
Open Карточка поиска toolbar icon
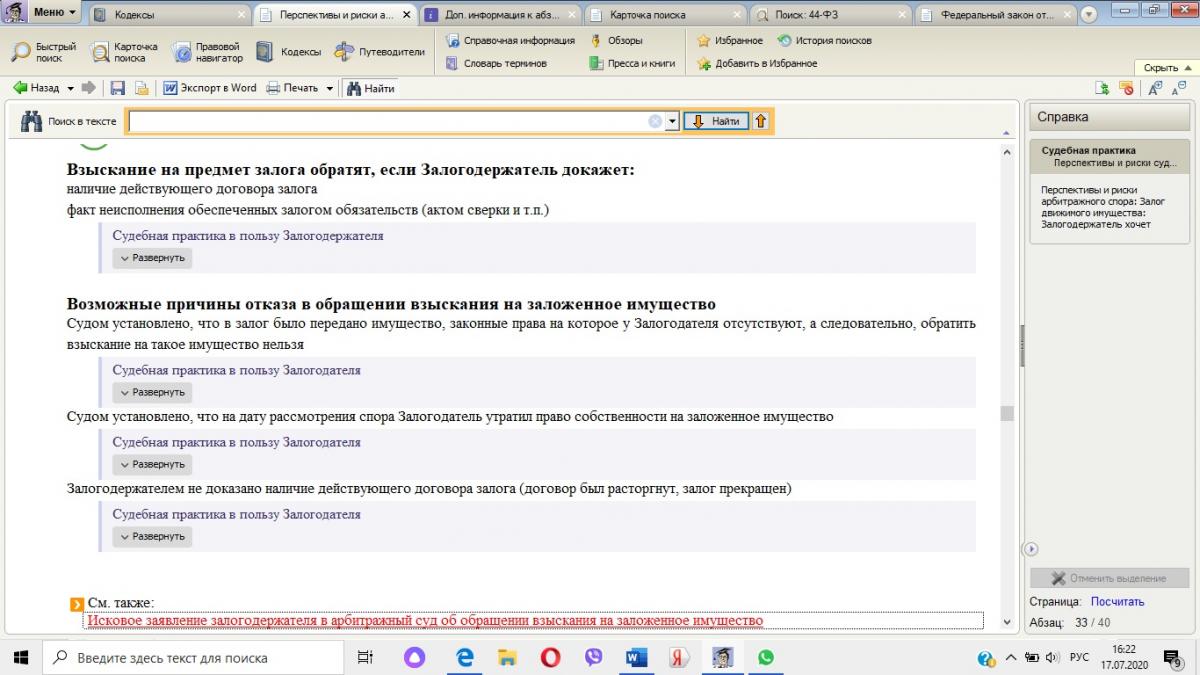point(123,52)
